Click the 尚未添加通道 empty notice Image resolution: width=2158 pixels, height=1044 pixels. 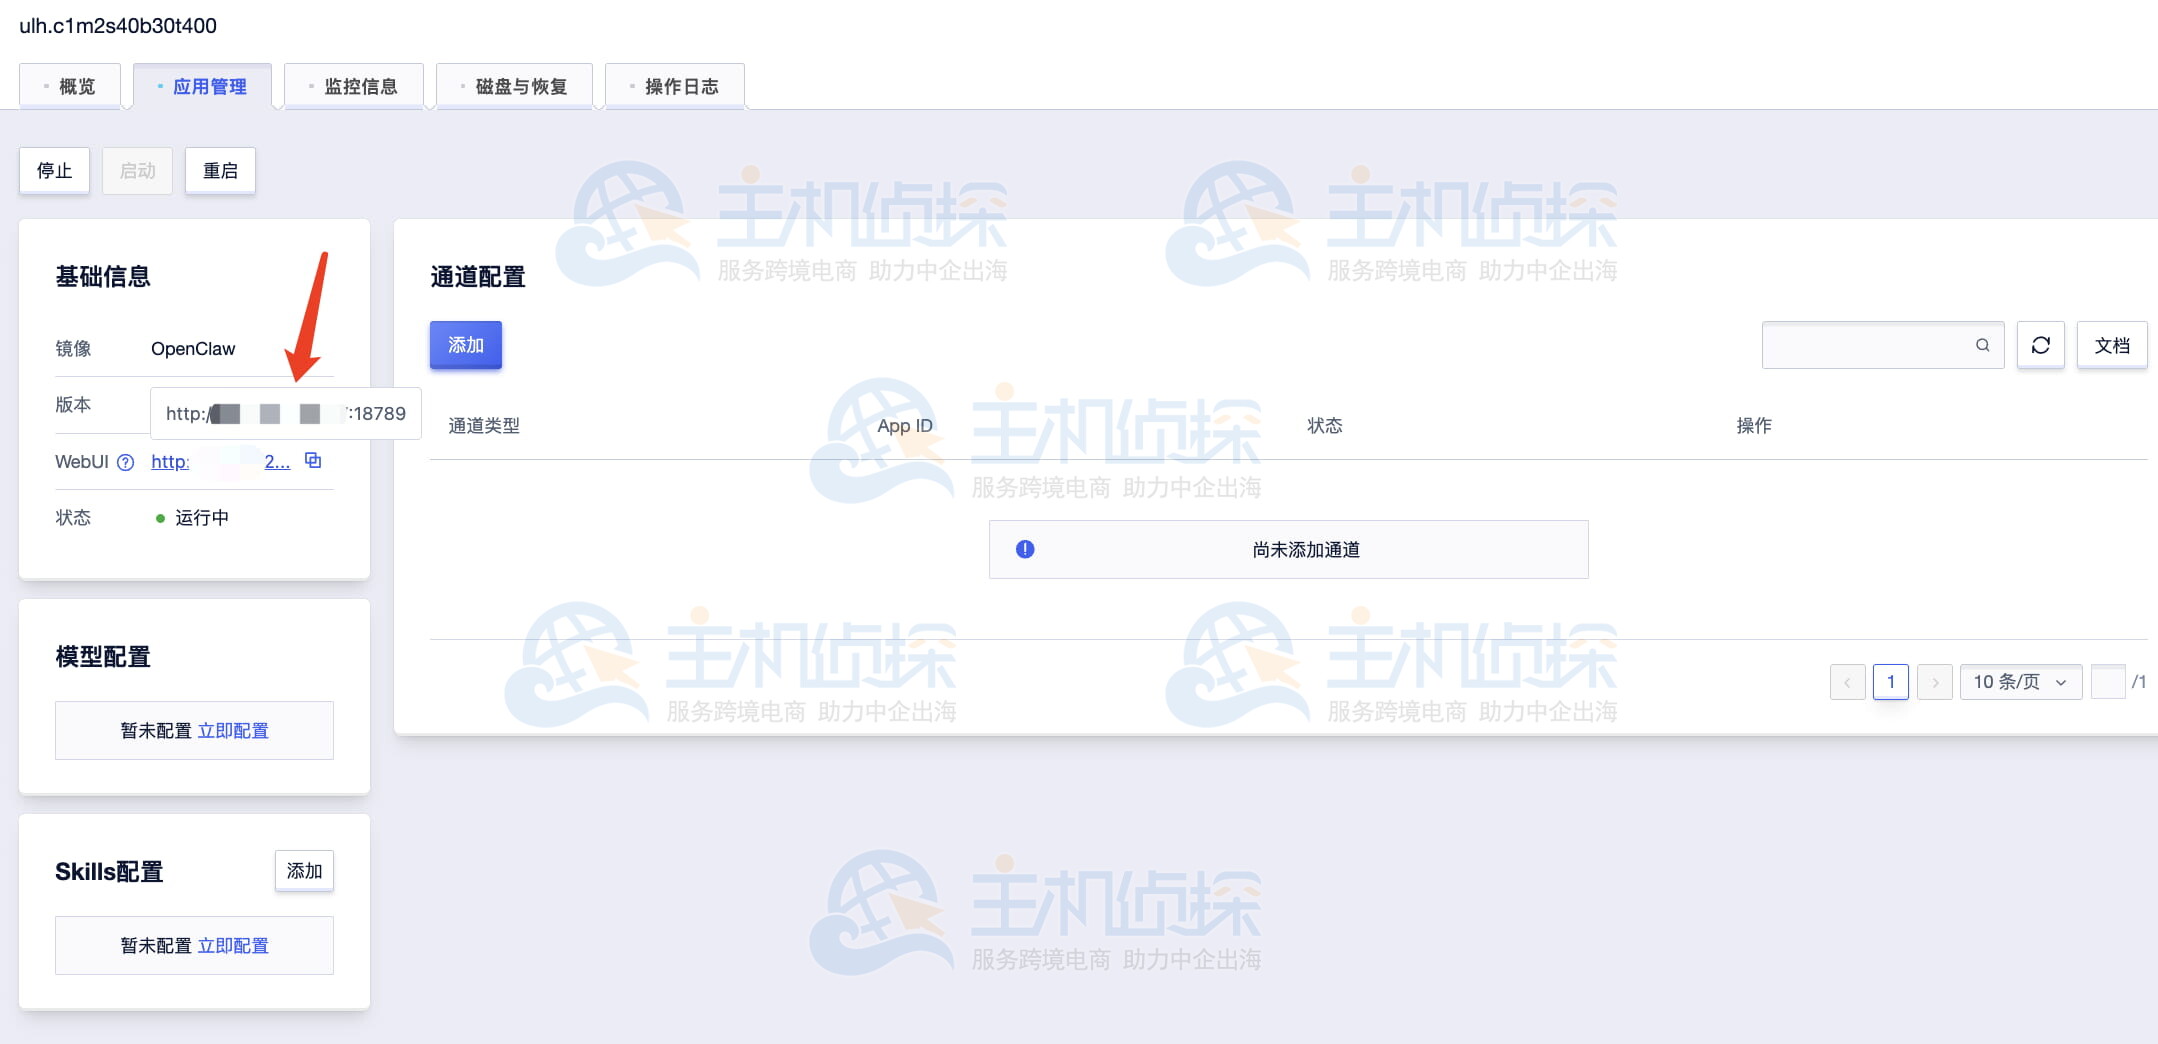pyautogui.click(x=1289, y=550)
